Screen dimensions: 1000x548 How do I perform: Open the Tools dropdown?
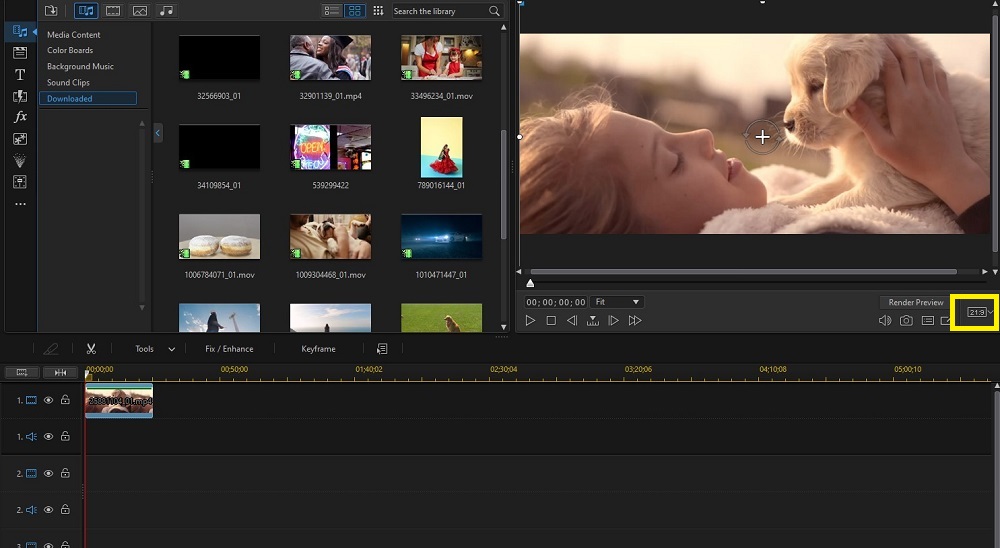tap(155, 349)
